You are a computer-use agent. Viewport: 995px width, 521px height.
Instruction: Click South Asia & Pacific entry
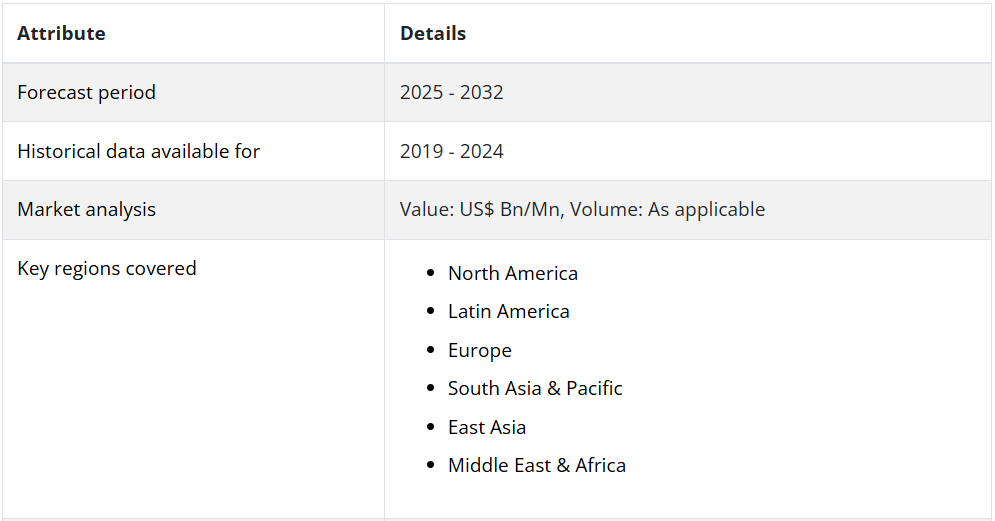tap(535, 388)
